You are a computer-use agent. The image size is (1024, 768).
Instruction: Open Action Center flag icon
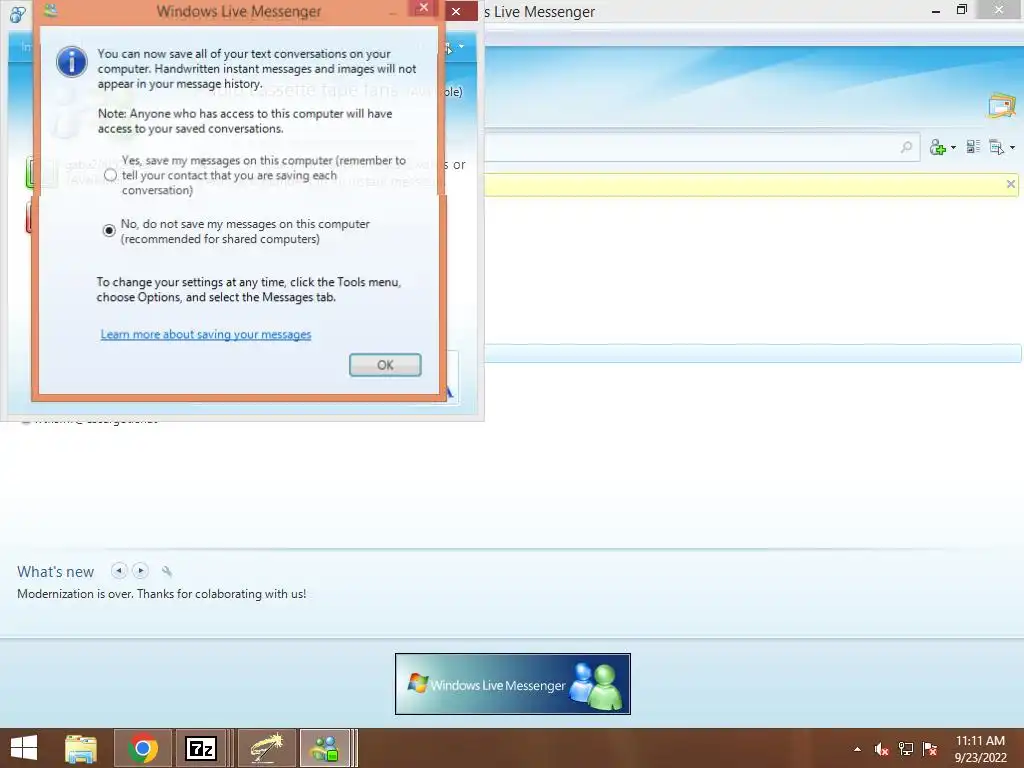930,749
